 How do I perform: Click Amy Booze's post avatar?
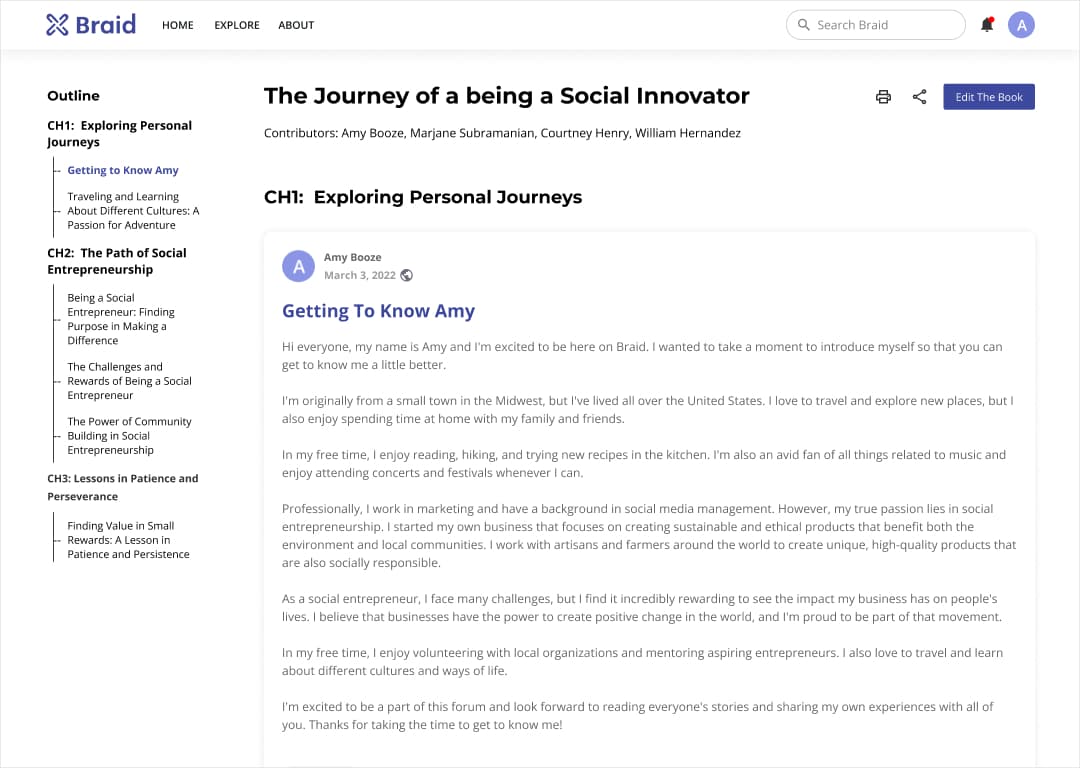(298, 266)
